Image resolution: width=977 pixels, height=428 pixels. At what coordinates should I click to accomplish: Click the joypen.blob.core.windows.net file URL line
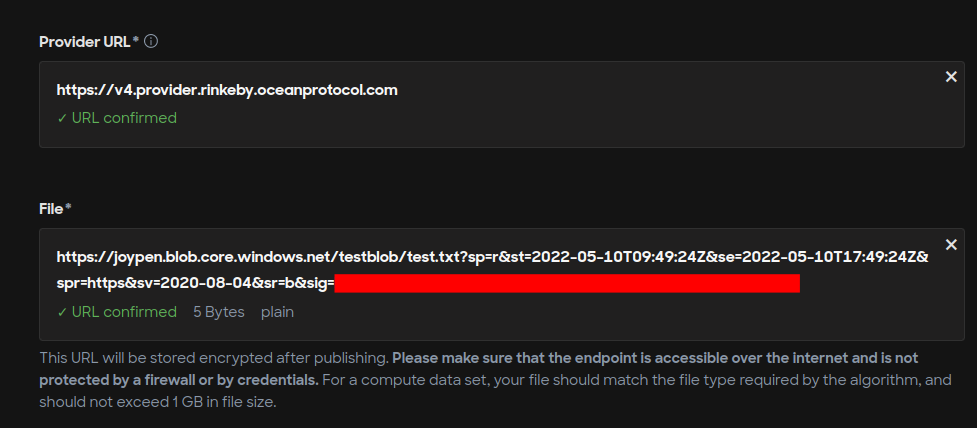(x=492, y=257)
